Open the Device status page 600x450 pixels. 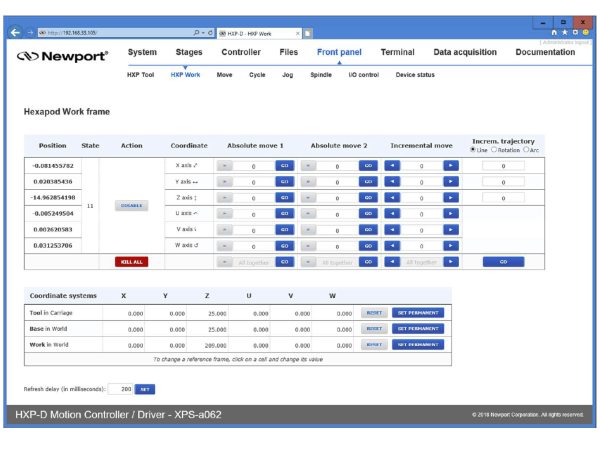[x=415, y=75]
